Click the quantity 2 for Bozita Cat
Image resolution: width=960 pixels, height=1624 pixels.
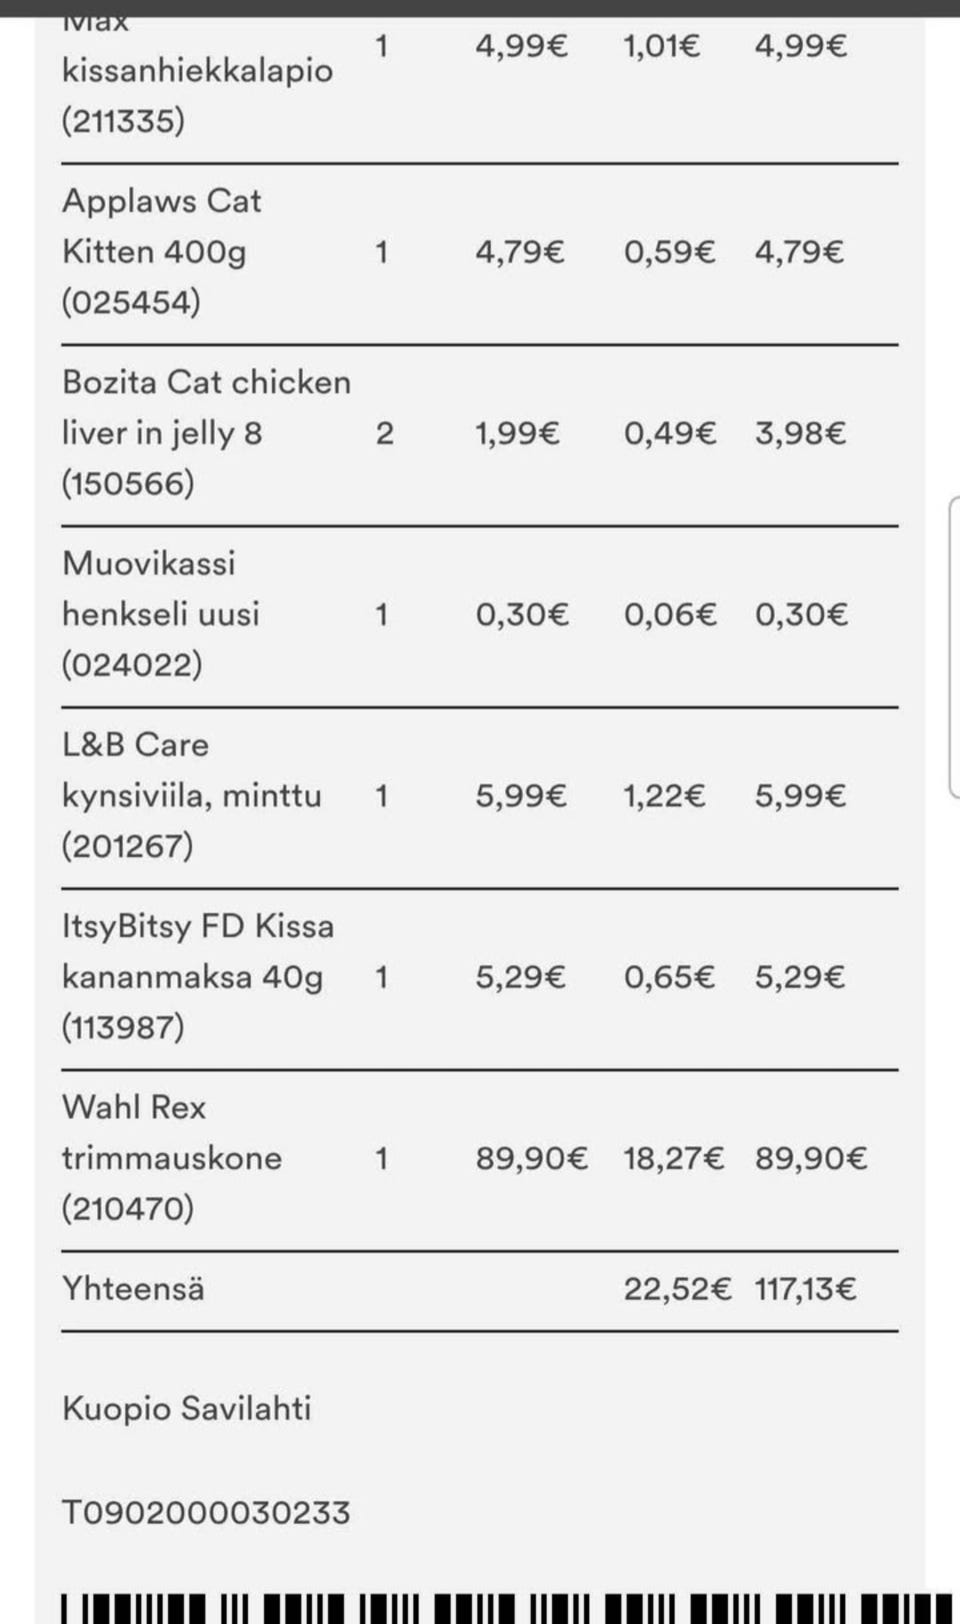pos(384,433)
